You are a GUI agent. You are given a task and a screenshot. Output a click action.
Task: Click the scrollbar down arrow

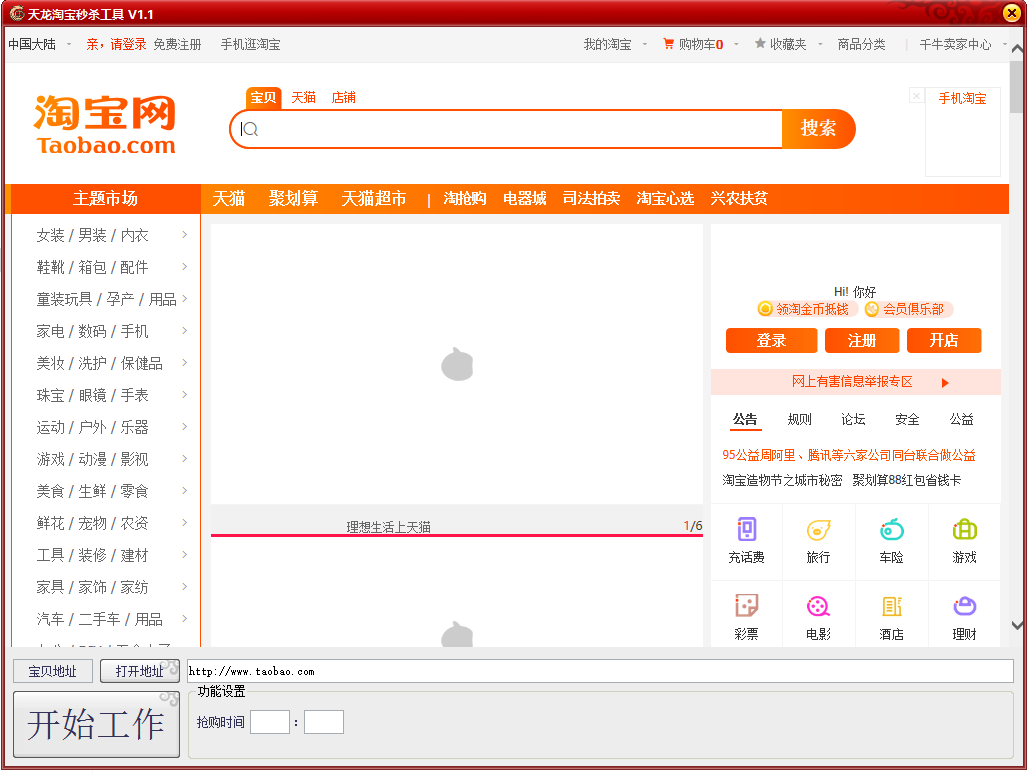click(1017, 626)
